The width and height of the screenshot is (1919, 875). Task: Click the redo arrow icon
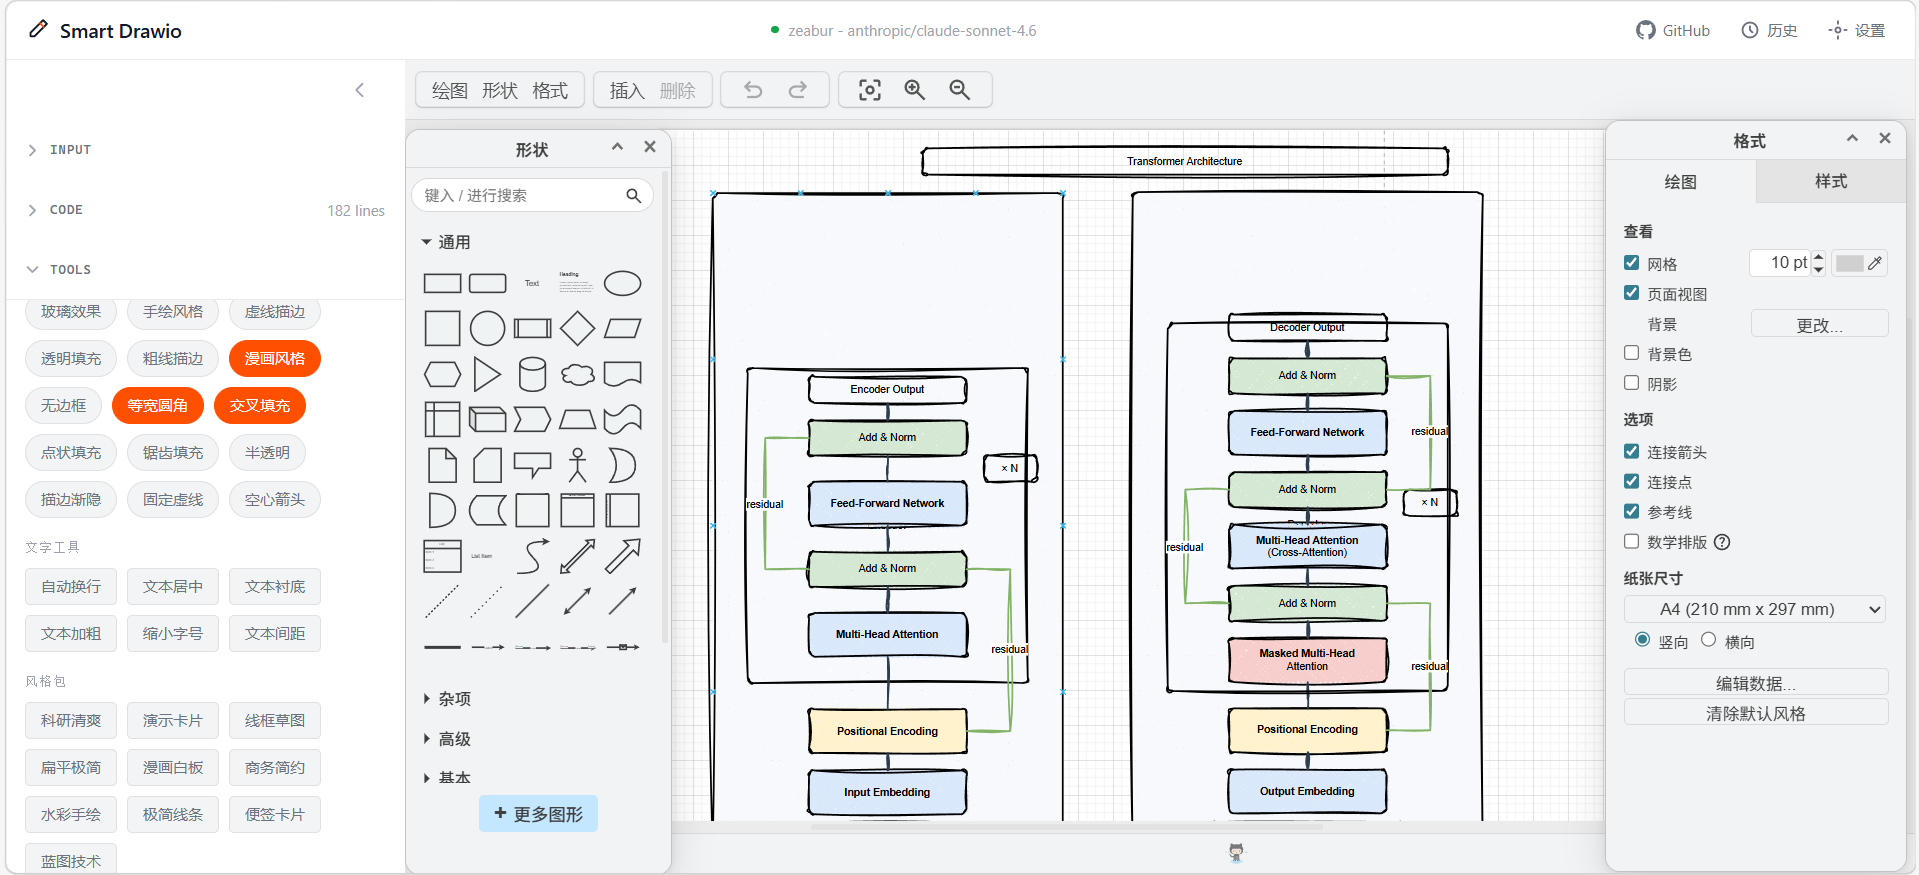[798, 90]
